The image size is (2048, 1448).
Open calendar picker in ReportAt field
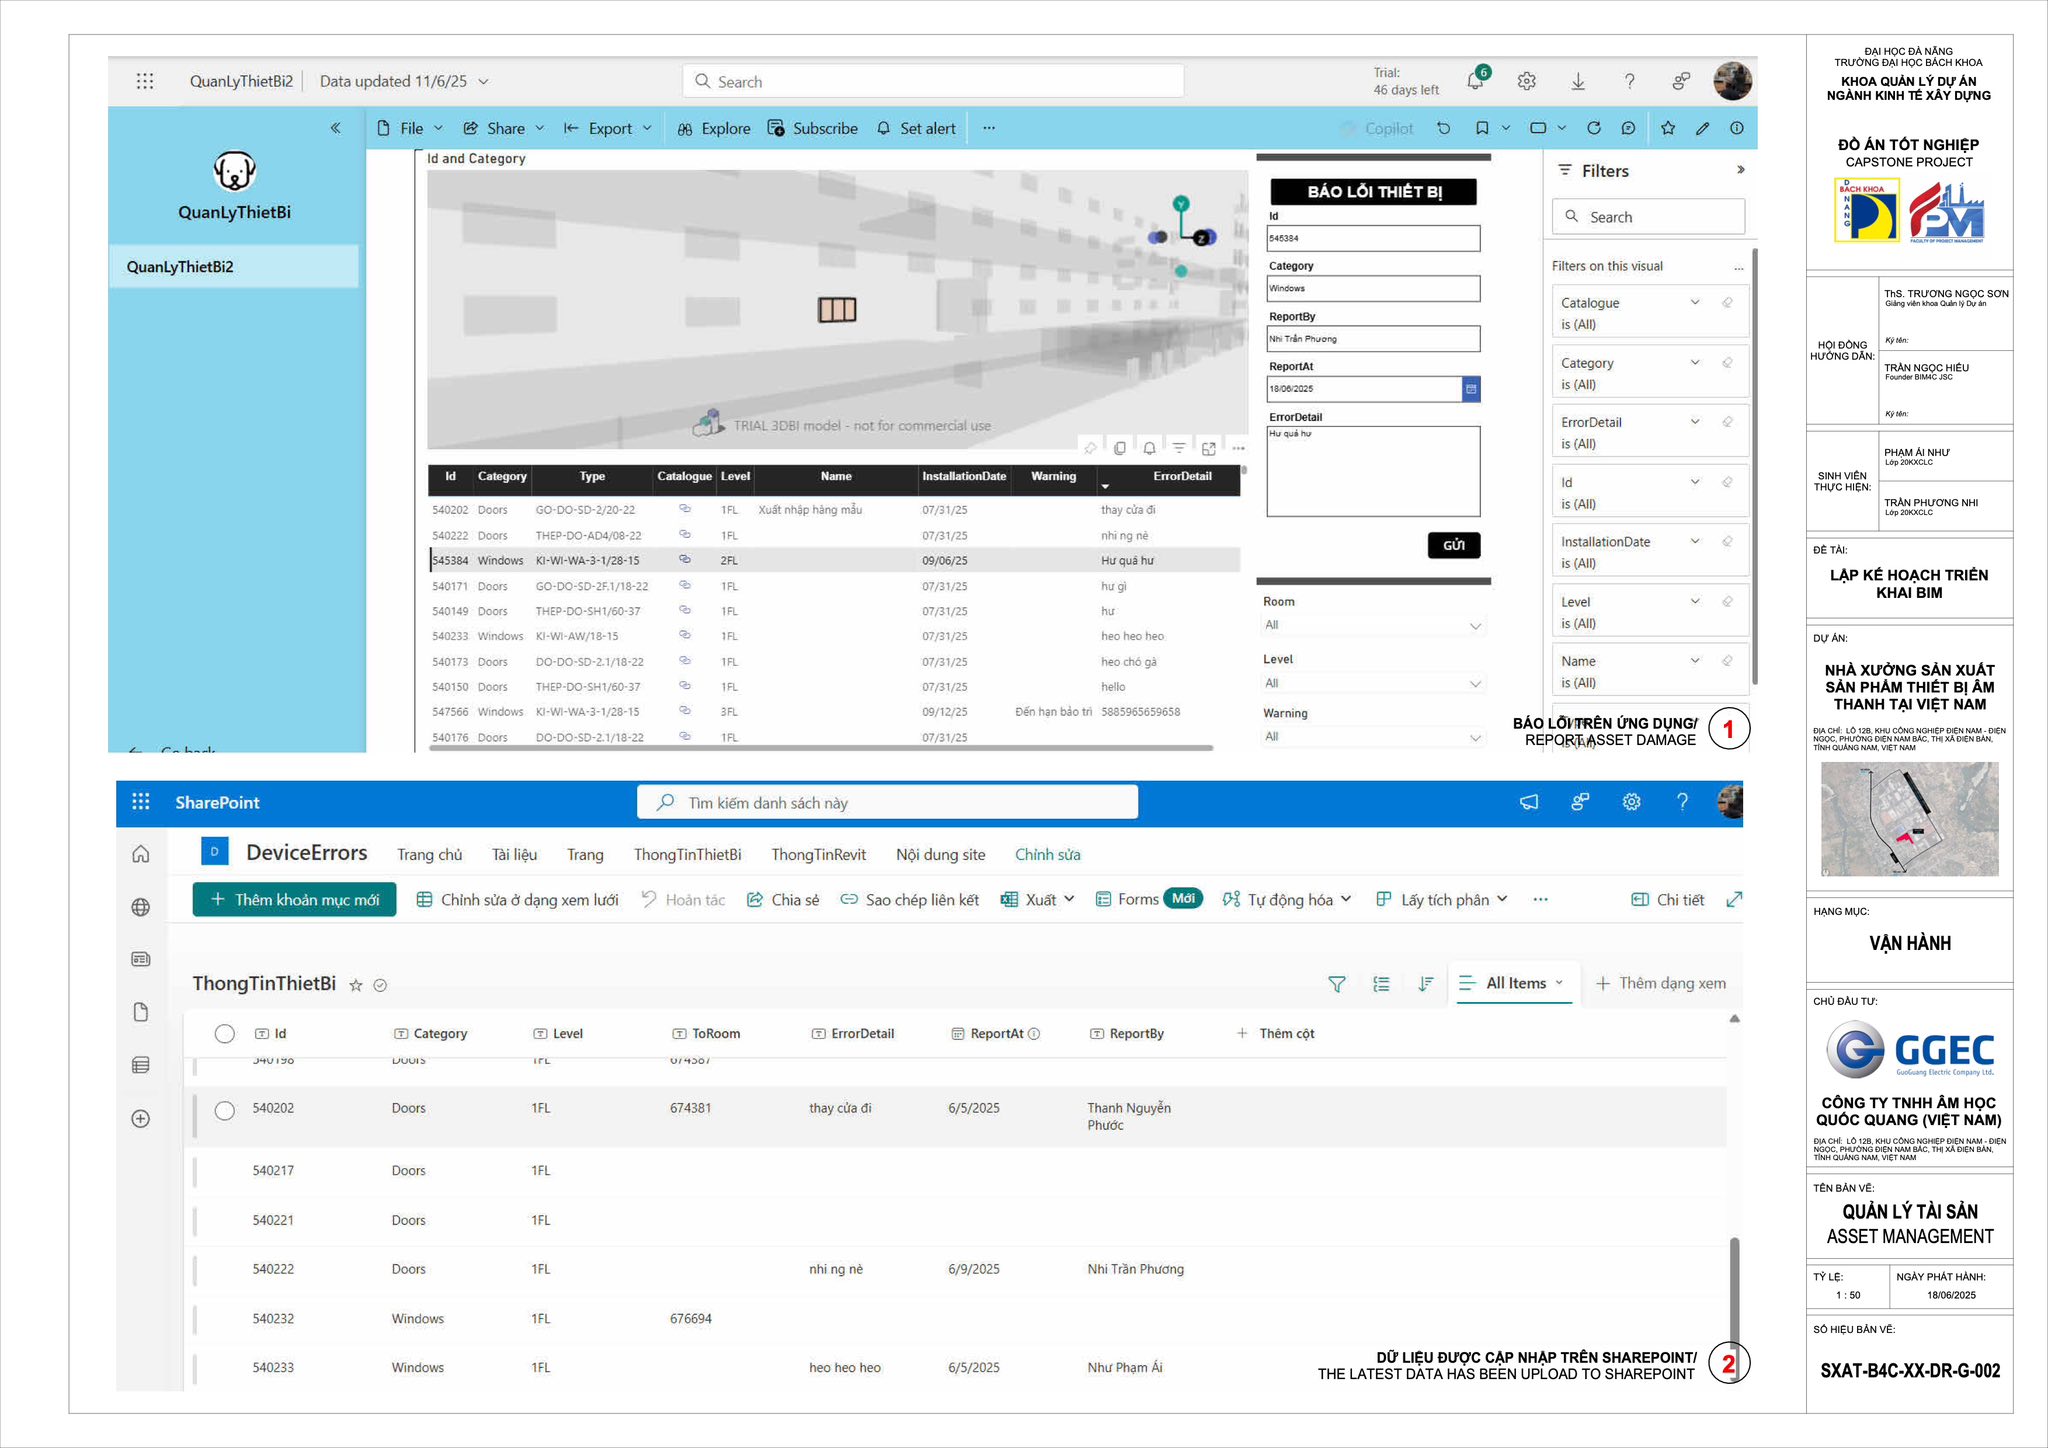tap(1470, 389)
